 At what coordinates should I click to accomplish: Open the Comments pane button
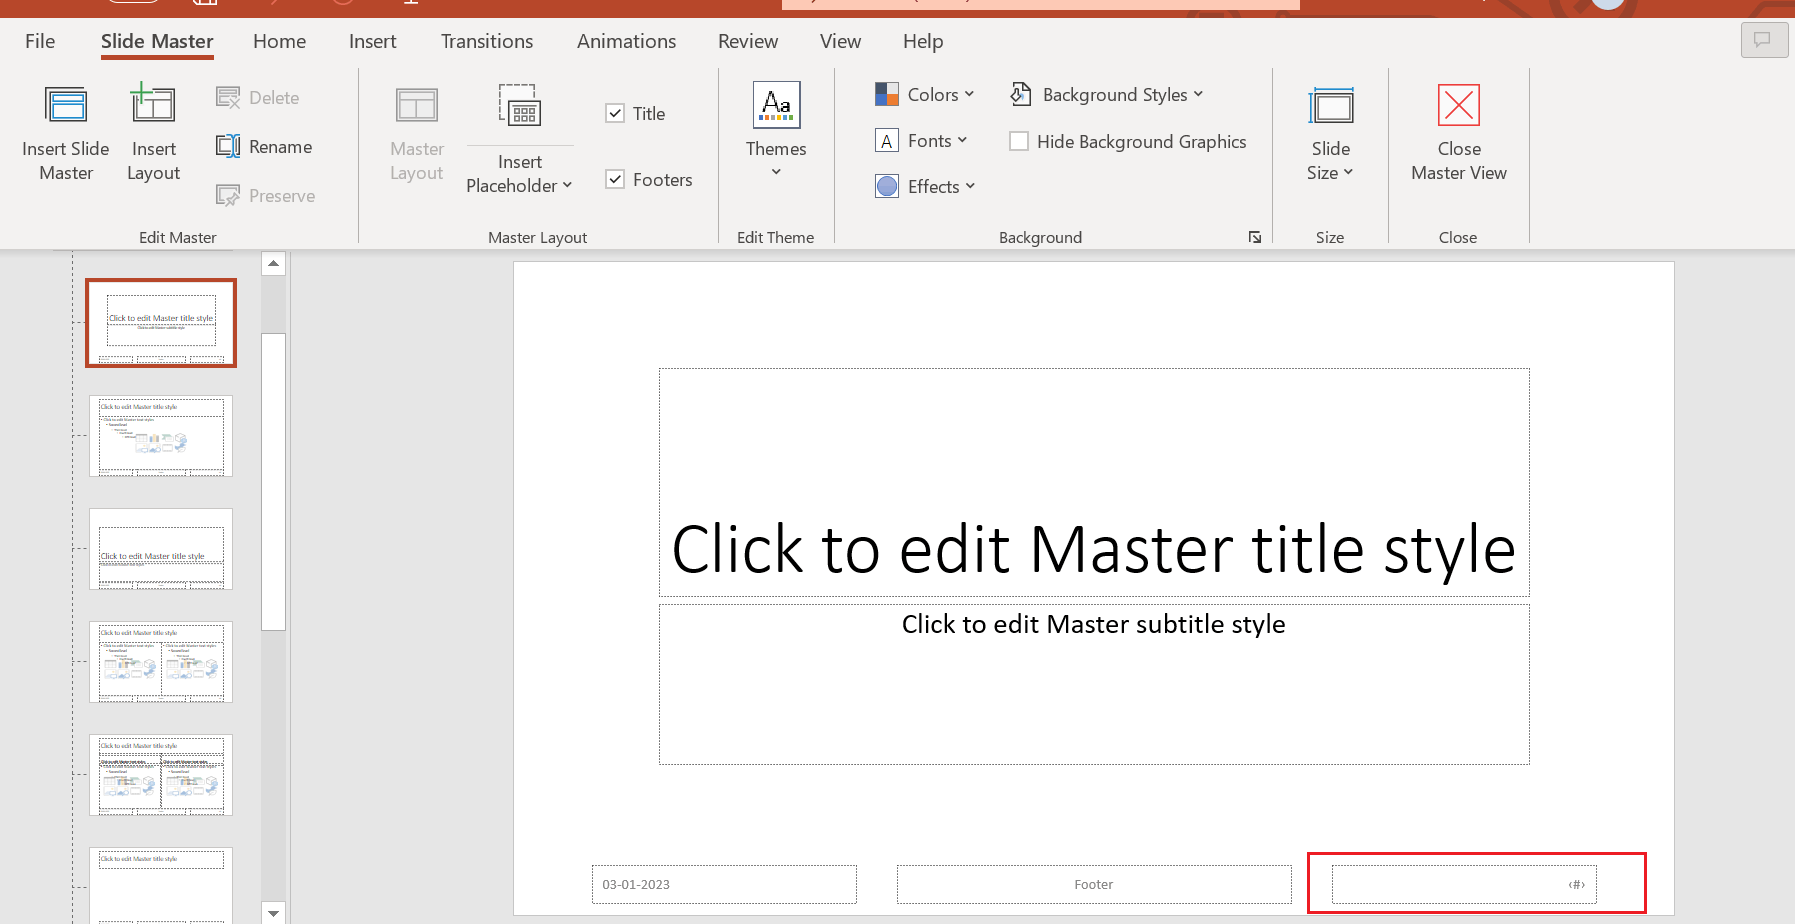coord(1764,40)
